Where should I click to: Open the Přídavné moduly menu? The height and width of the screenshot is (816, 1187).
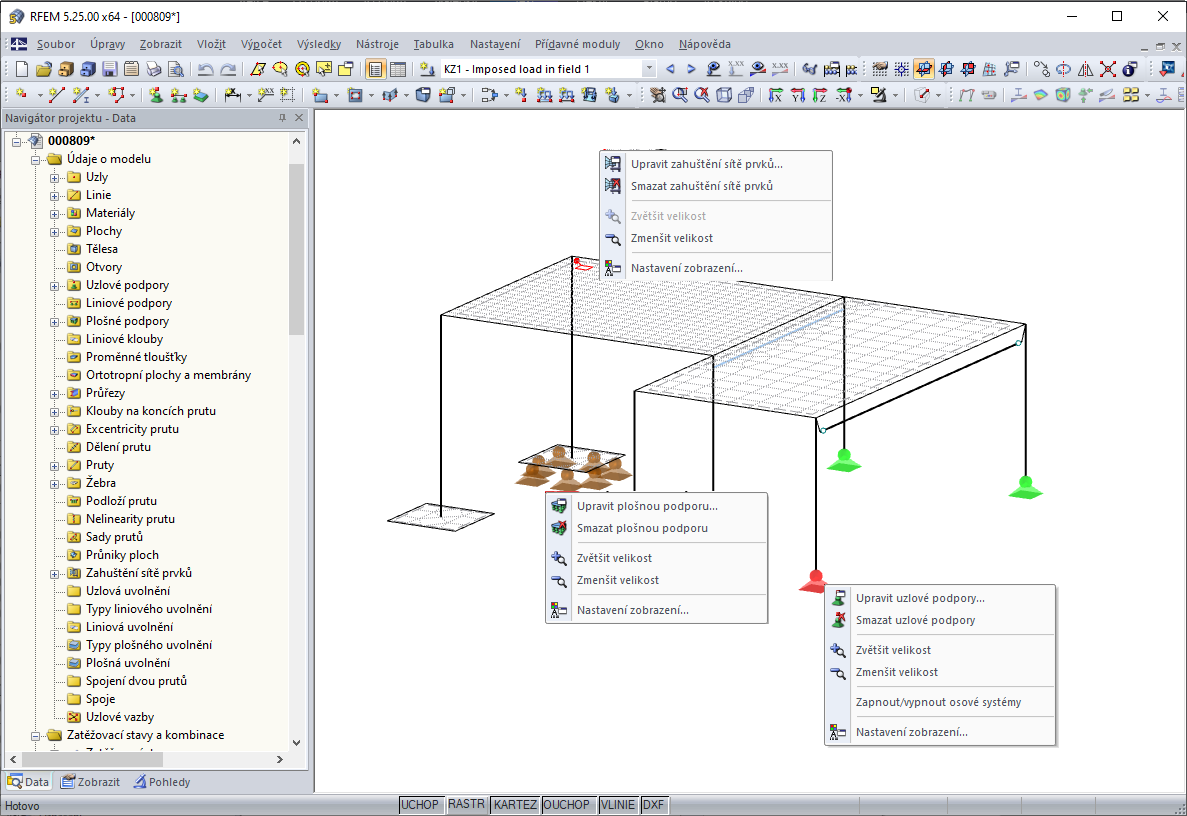[578, 44]
